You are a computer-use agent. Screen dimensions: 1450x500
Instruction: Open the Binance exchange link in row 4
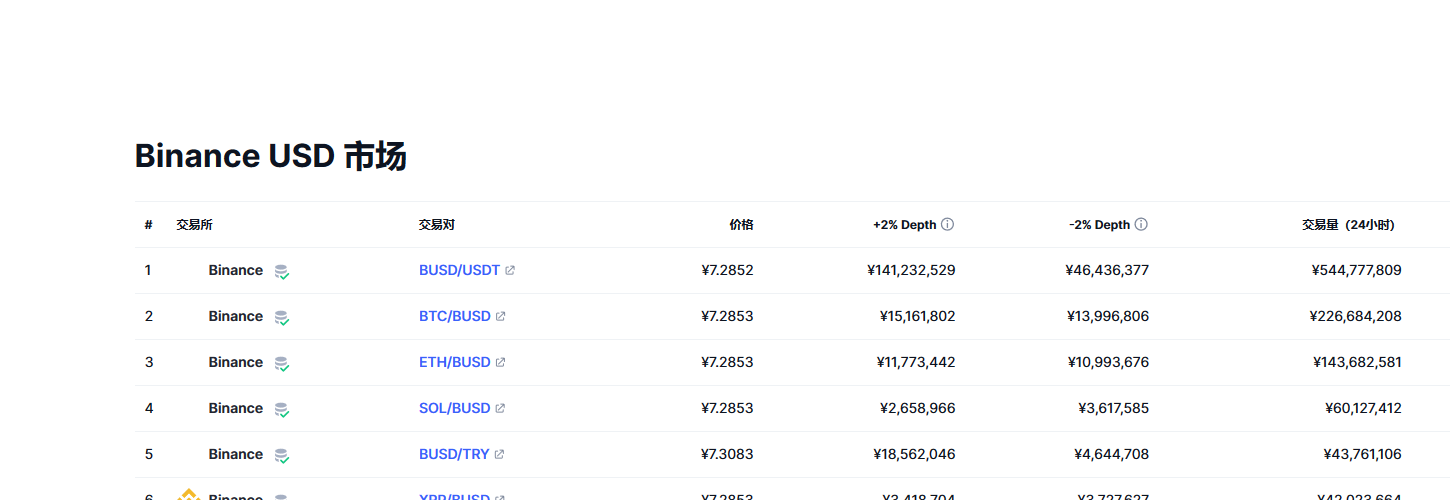click(235, 409)
